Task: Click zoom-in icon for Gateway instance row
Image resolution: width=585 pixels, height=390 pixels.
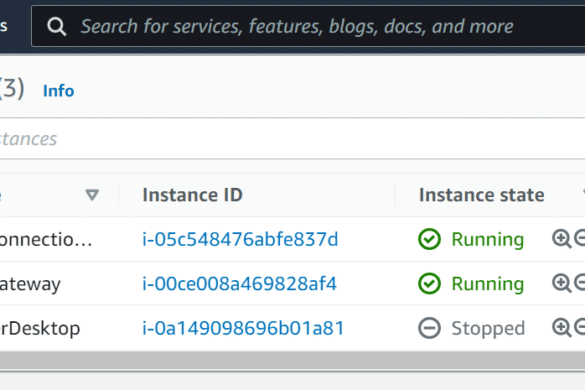Action: tap(561, 283)
